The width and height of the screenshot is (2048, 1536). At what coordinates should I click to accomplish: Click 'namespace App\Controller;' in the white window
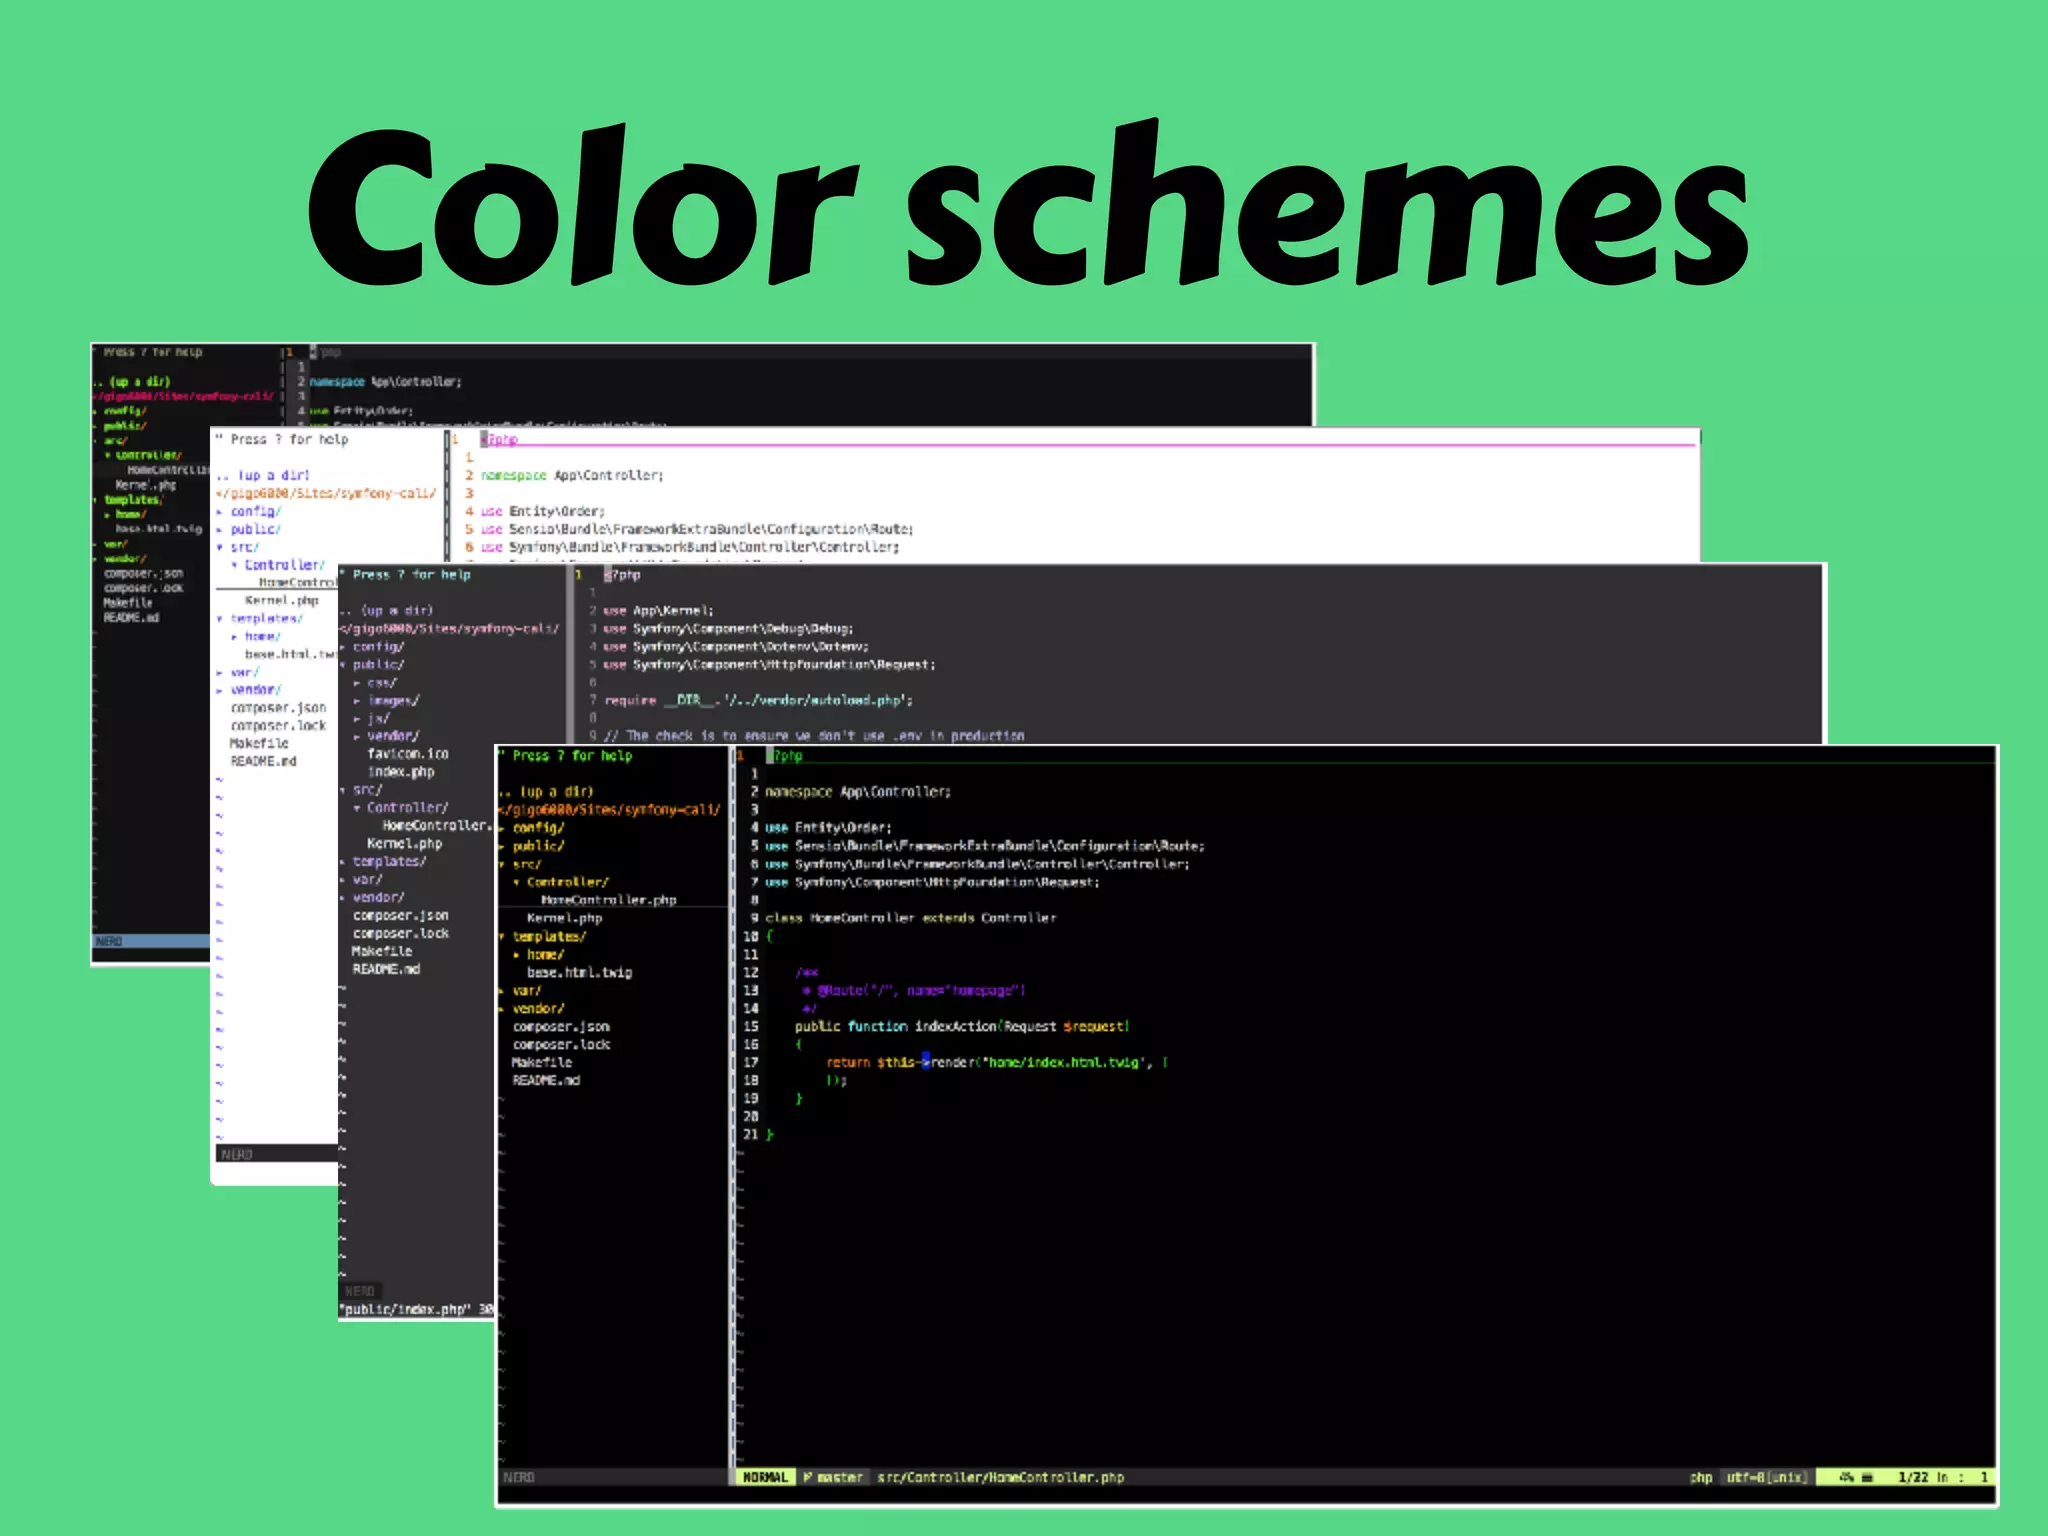(x=572, y=476)
